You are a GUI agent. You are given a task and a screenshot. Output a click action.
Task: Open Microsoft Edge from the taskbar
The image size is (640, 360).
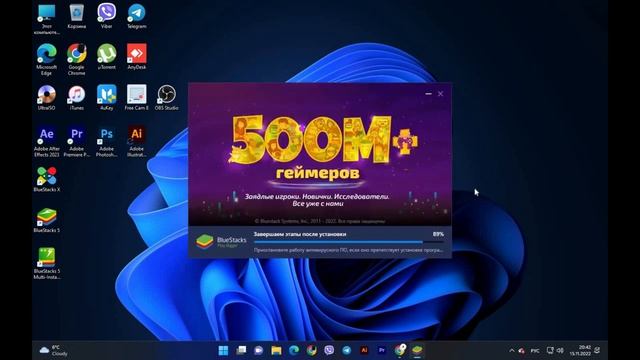click(294, 350)
